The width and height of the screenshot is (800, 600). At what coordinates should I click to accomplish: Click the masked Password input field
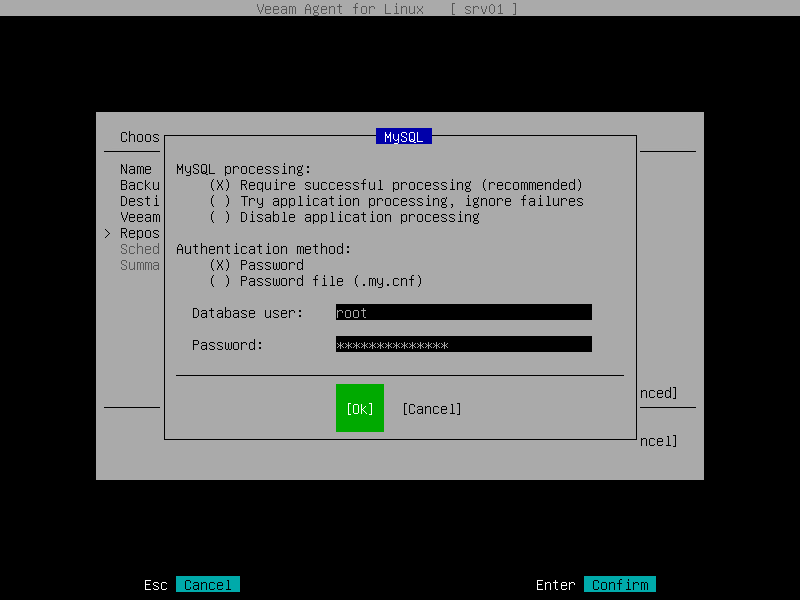click(463, 345)
